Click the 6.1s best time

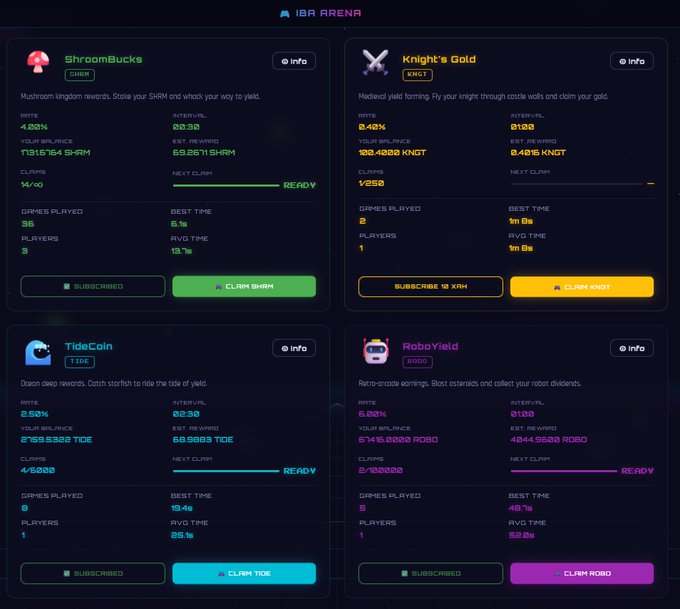179,224
